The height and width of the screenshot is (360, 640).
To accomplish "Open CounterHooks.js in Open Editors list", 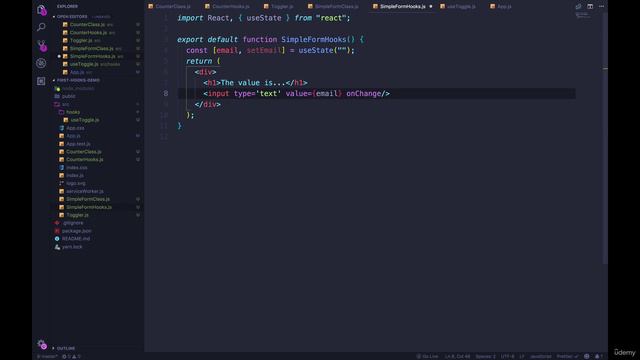I will pos(89,33).
